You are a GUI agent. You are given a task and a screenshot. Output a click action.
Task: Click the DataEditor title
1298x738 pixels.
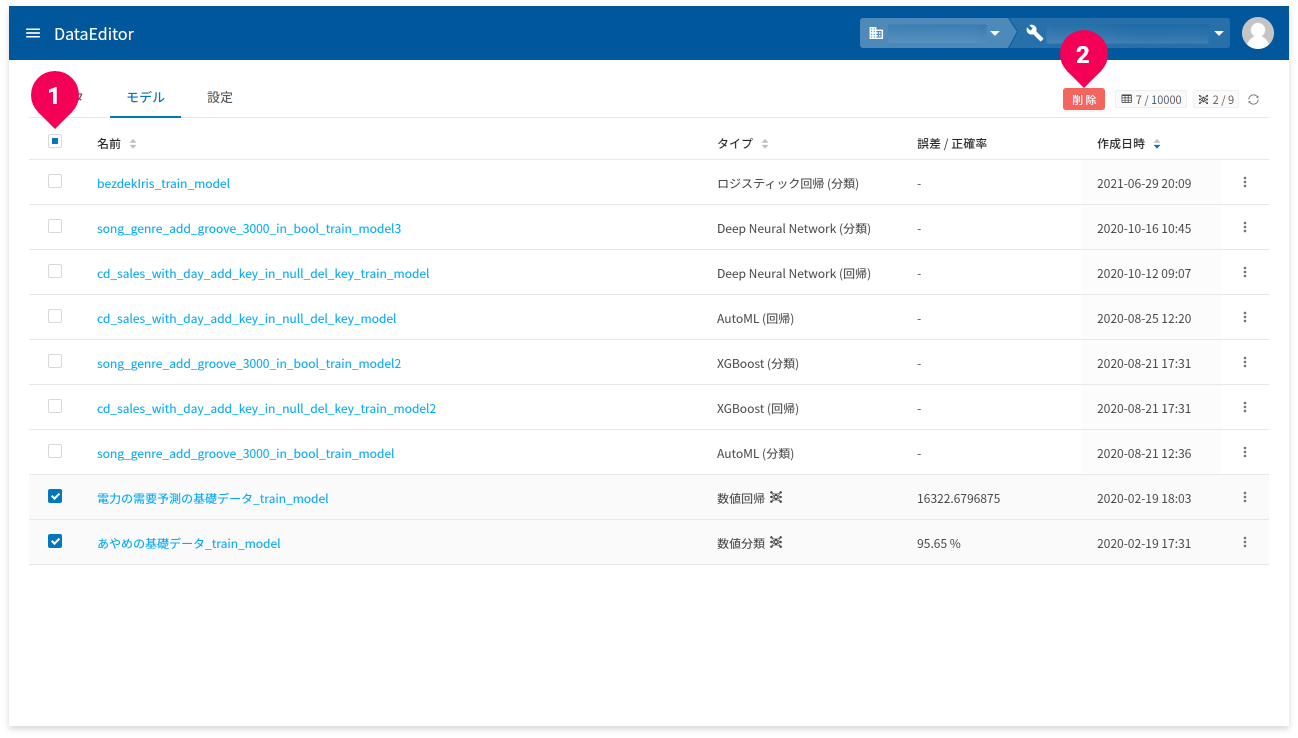[94, 34]
